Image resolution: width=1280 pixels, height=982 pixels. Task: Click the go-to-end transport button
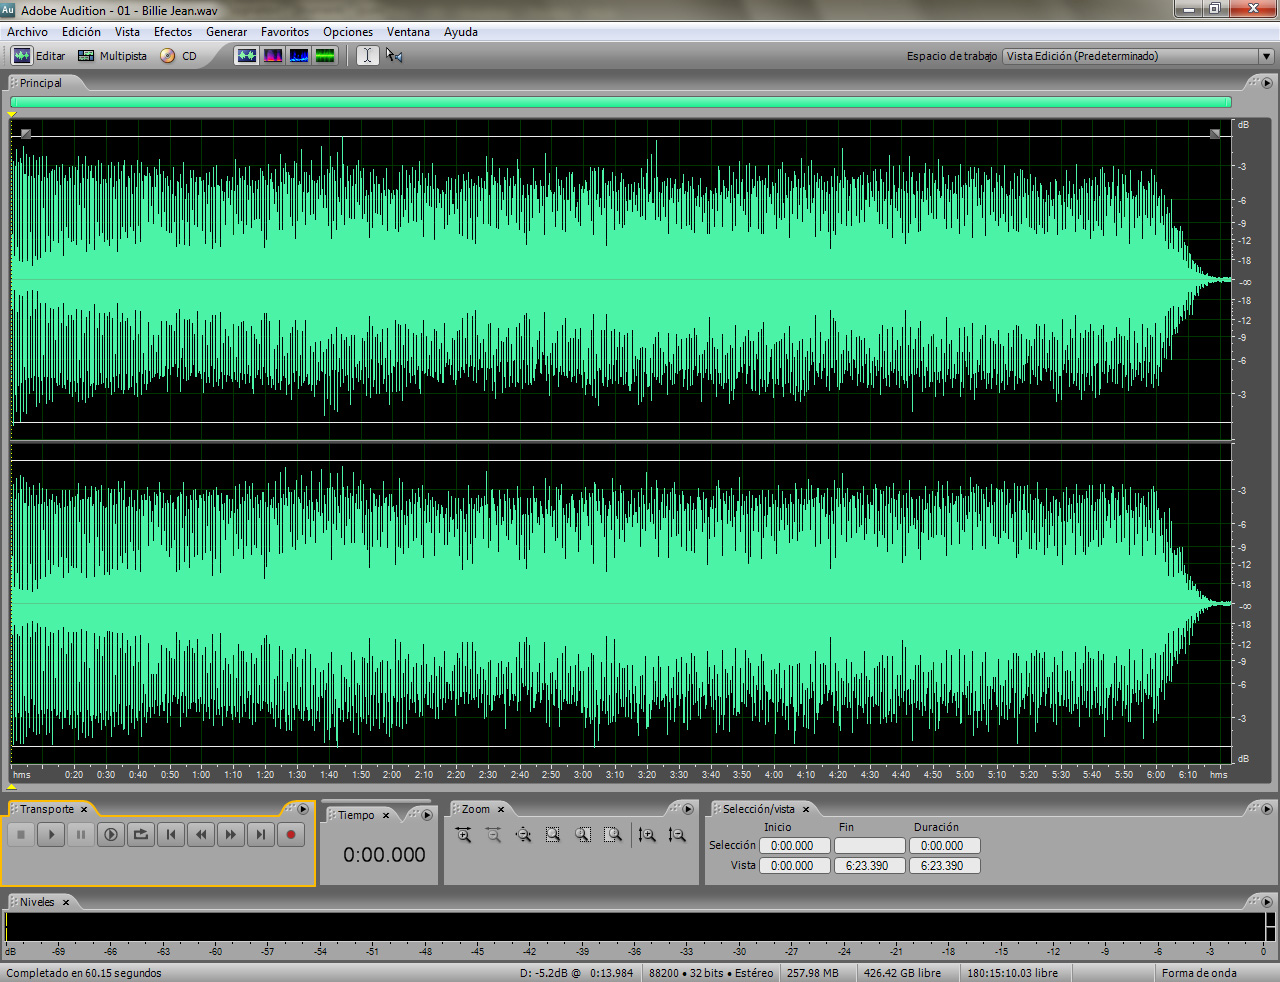tap(261, 834)
